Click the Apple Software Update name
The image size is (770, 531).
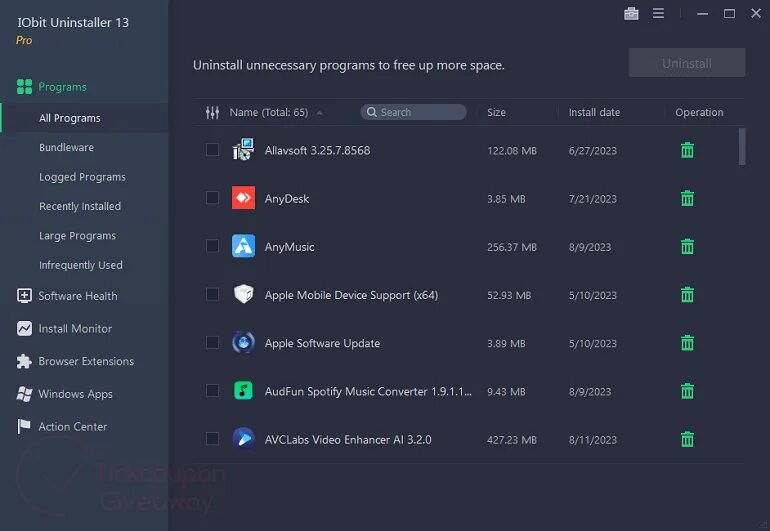tap(322, 343)
